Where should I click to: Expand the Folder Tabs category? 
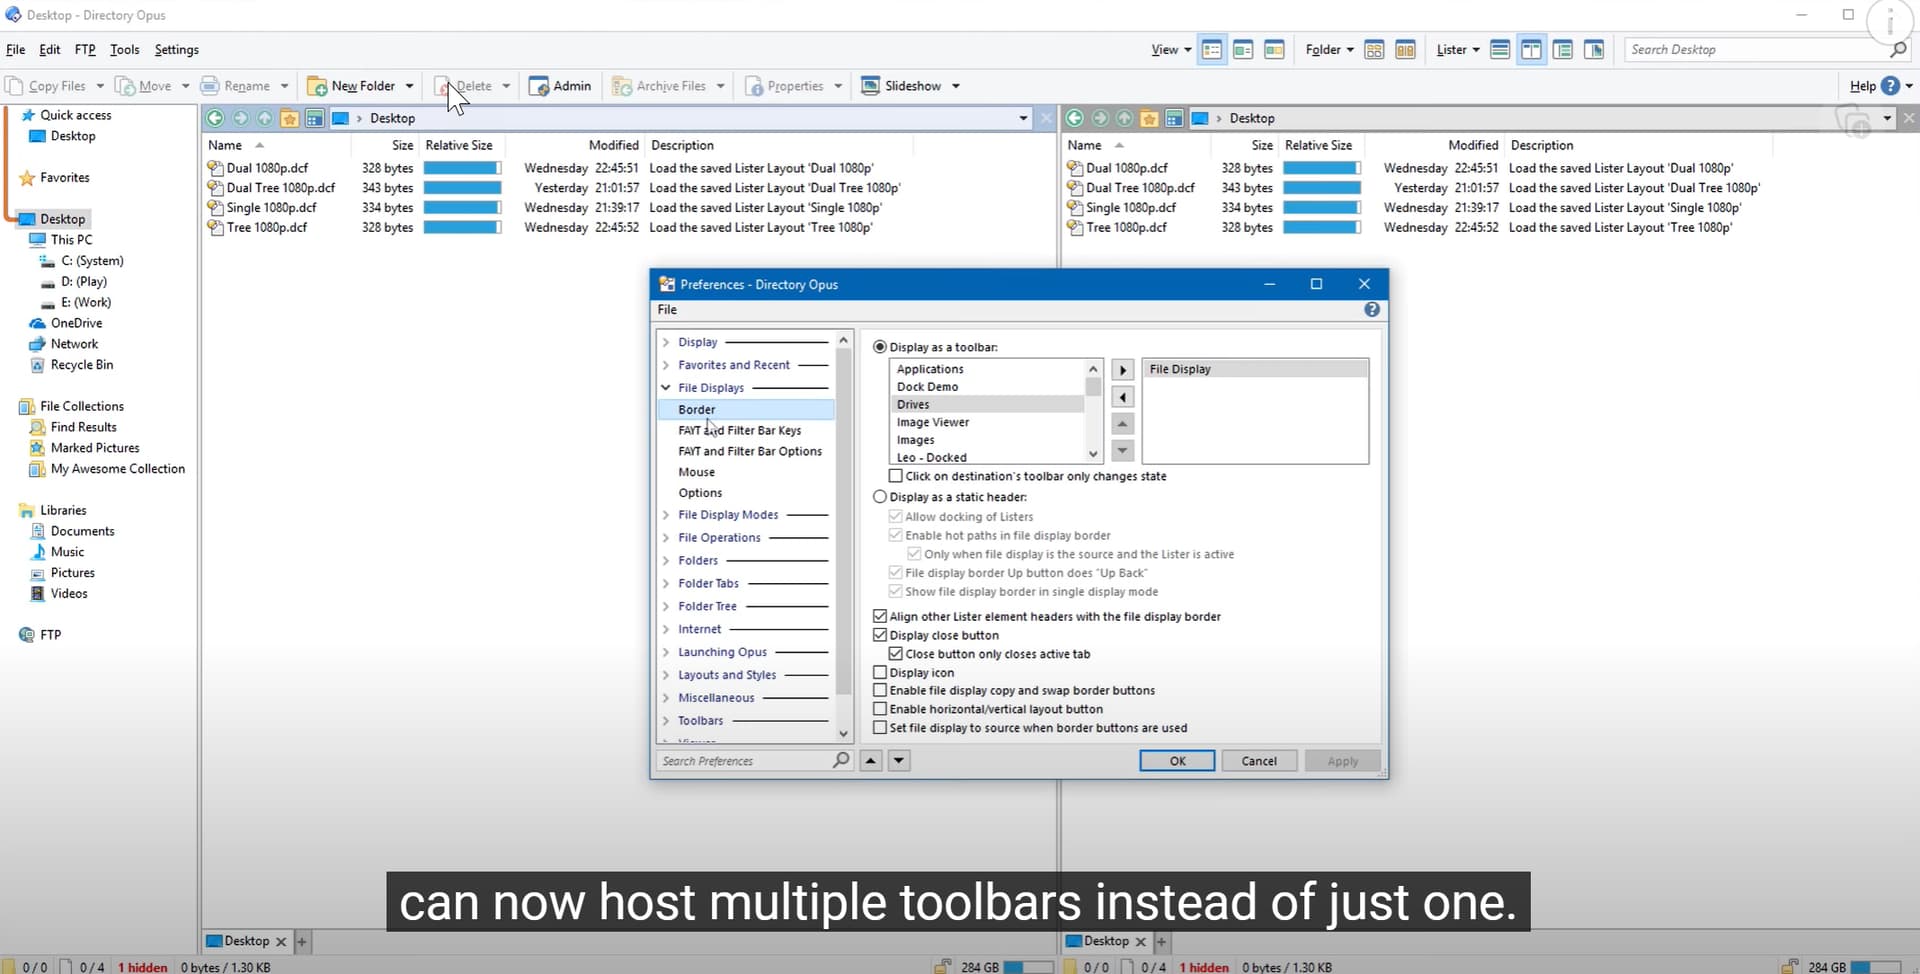coord(666,584)
